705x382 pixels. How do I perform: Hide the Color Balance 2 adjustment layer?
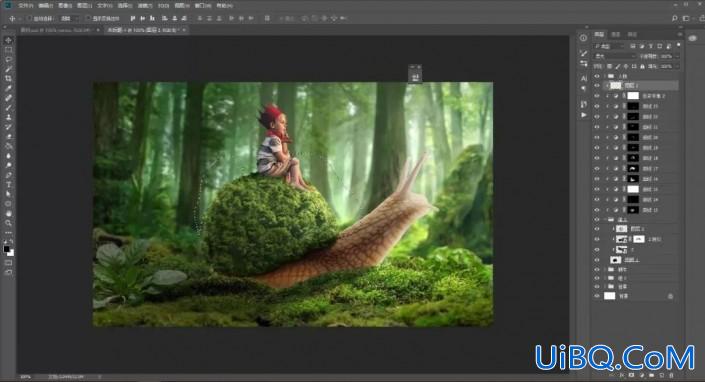click(x=597, y=96)
